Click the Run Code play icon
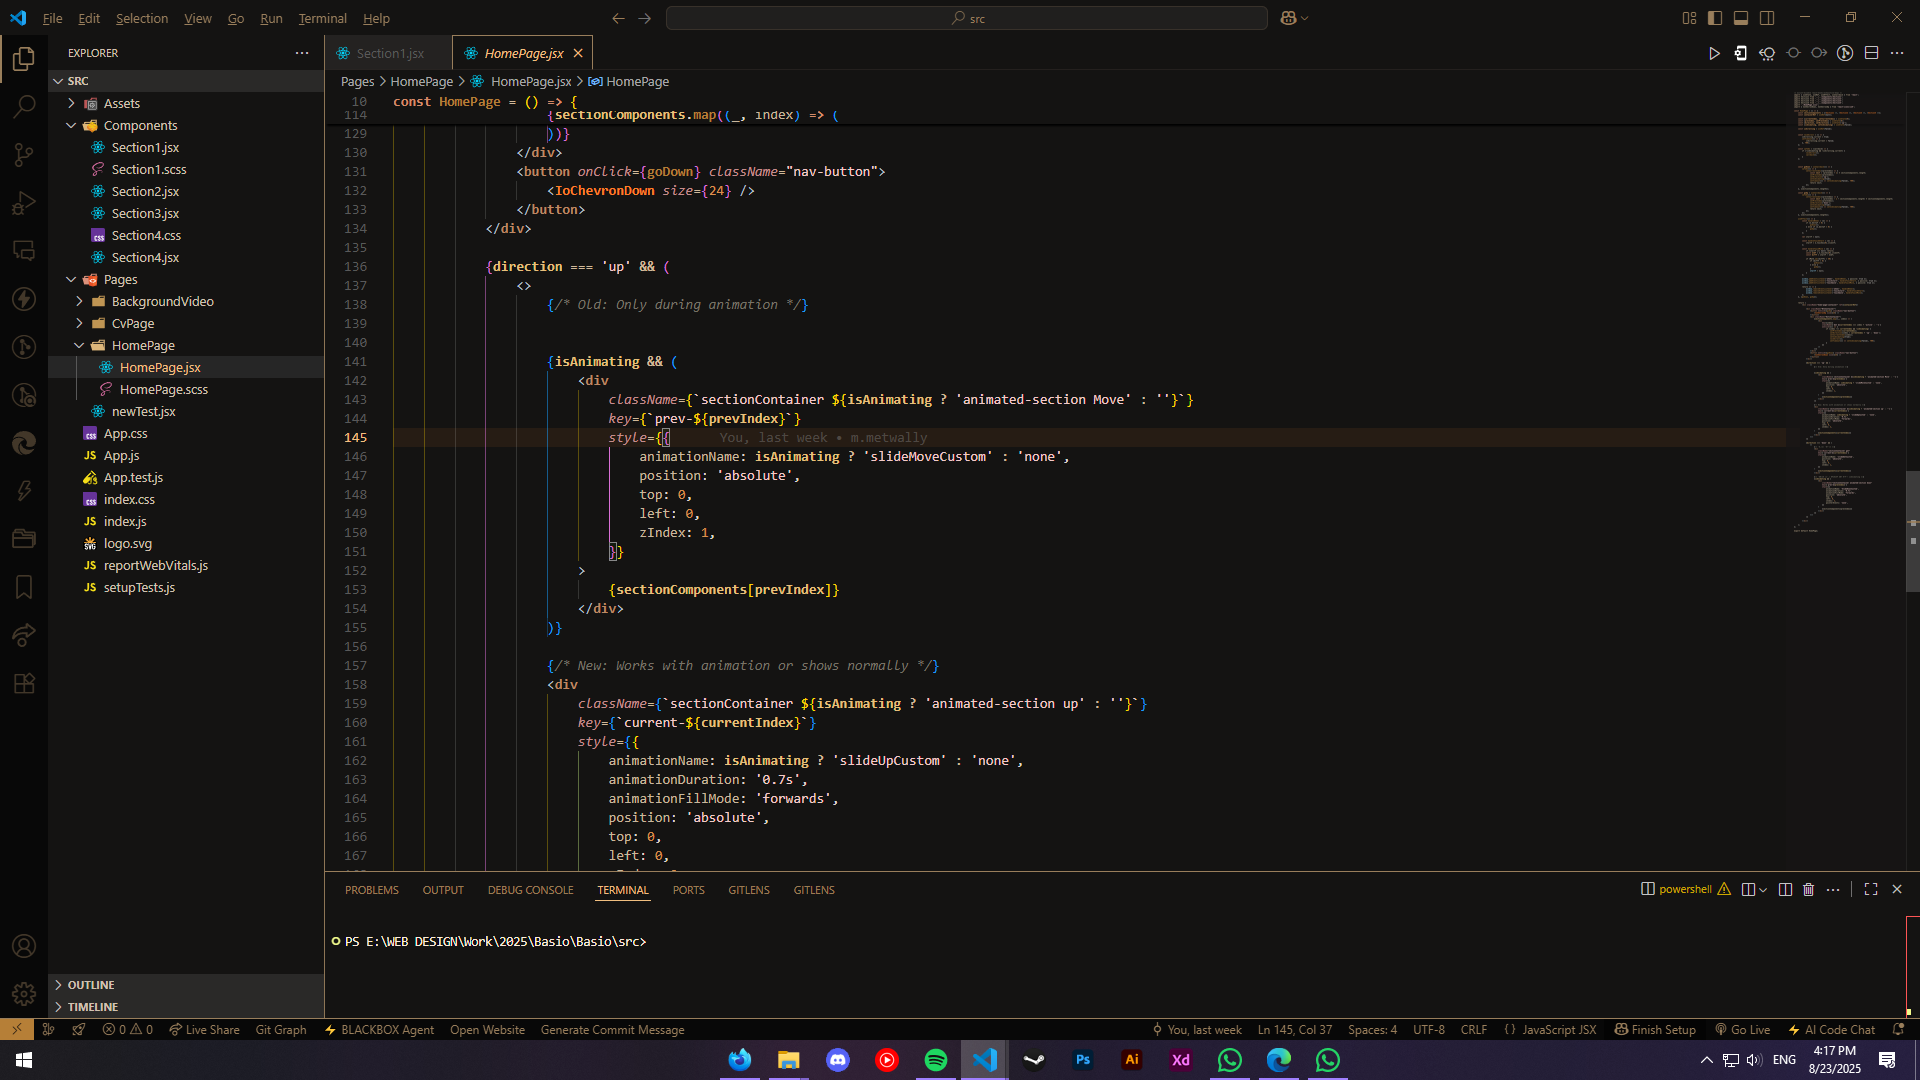Image resolution: width=1920 pixels, height=1080 pixels. (1714, 53)
